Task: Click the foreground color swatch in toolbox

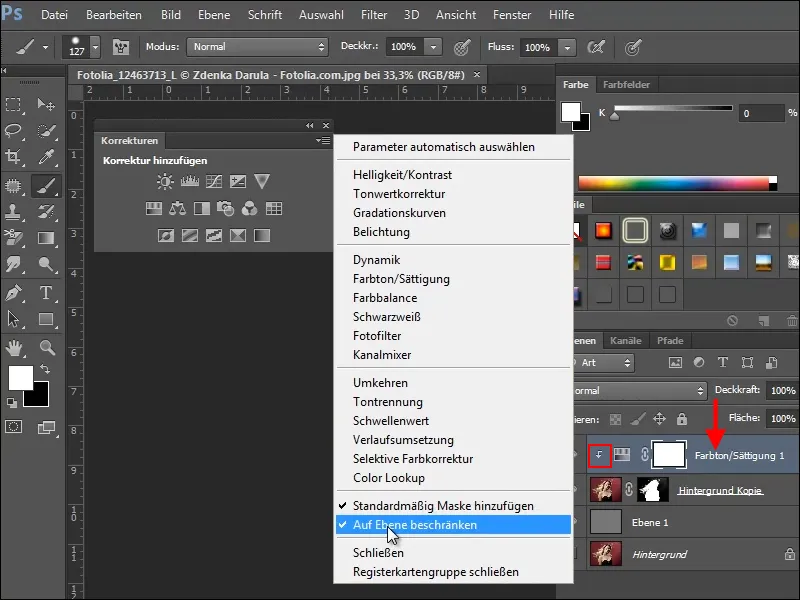Action: [x=20, y=378]
